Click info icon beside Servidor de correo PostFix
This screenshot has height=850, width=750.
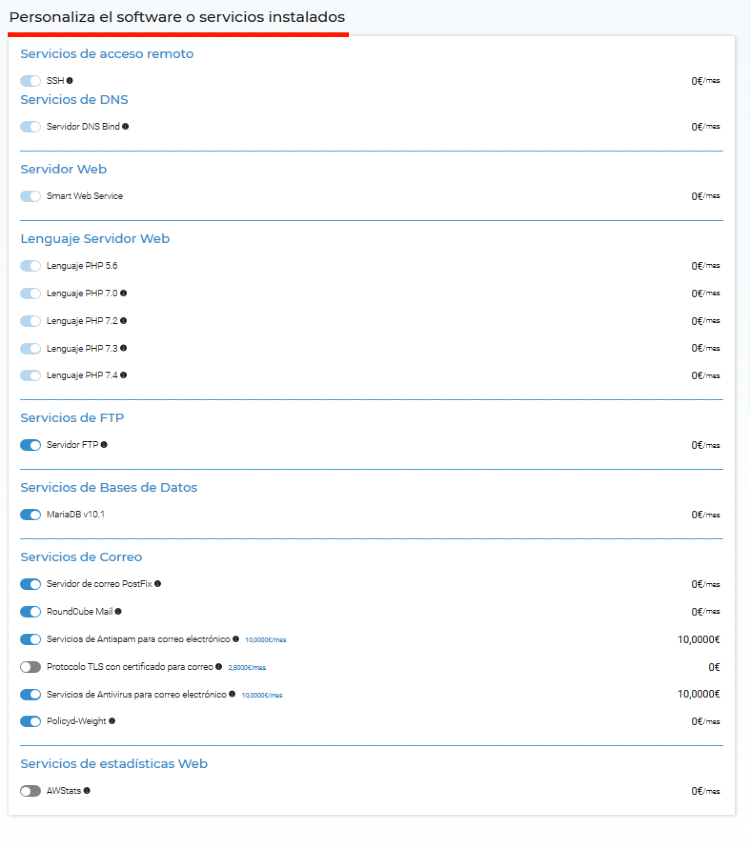[x=158, y=584]
